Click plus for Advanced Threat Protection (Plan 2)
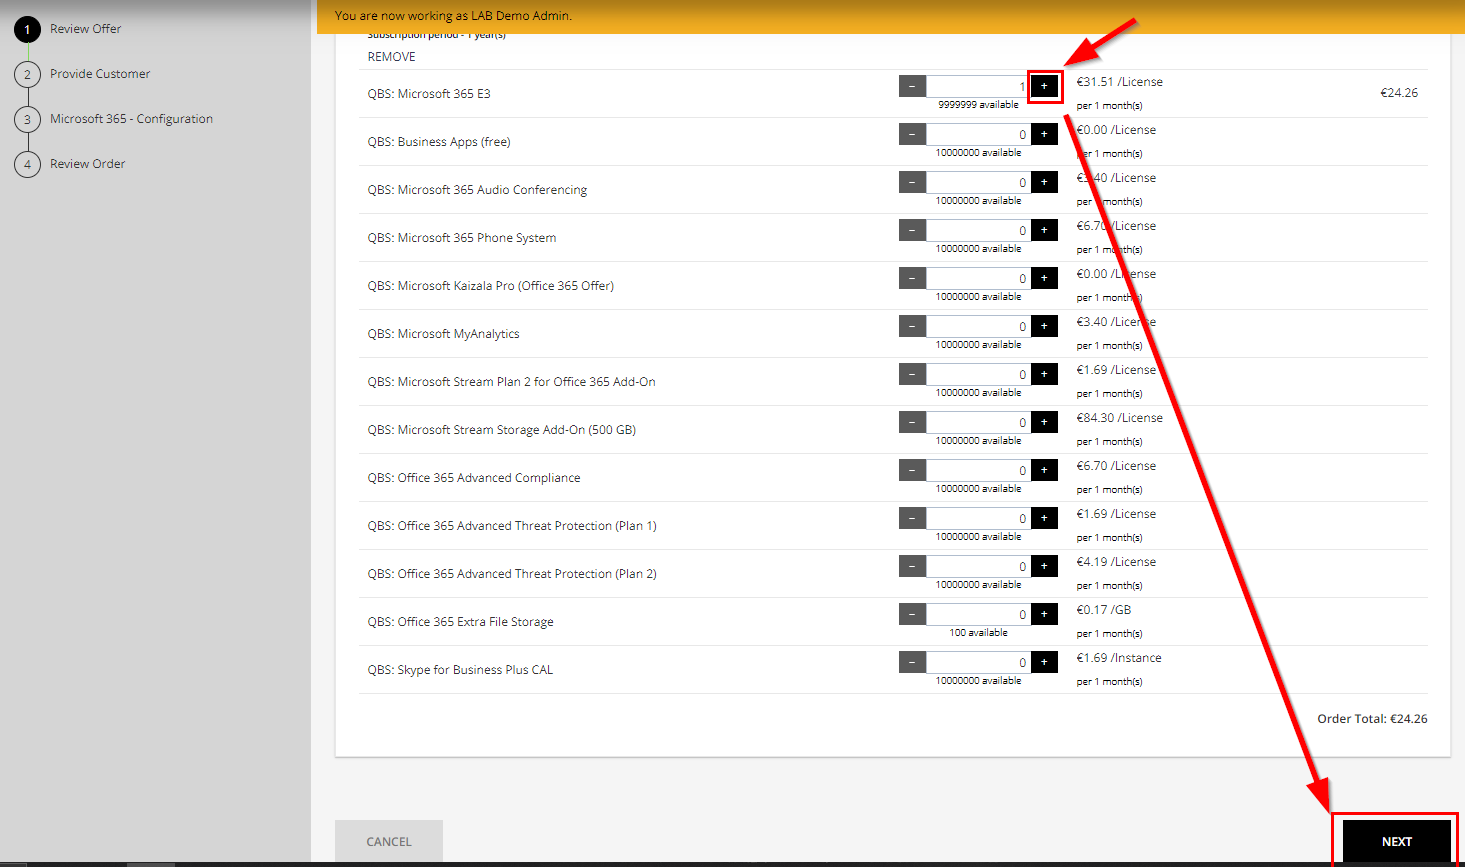Viewport: 1465px width, 867px height. pos(1044,566)
